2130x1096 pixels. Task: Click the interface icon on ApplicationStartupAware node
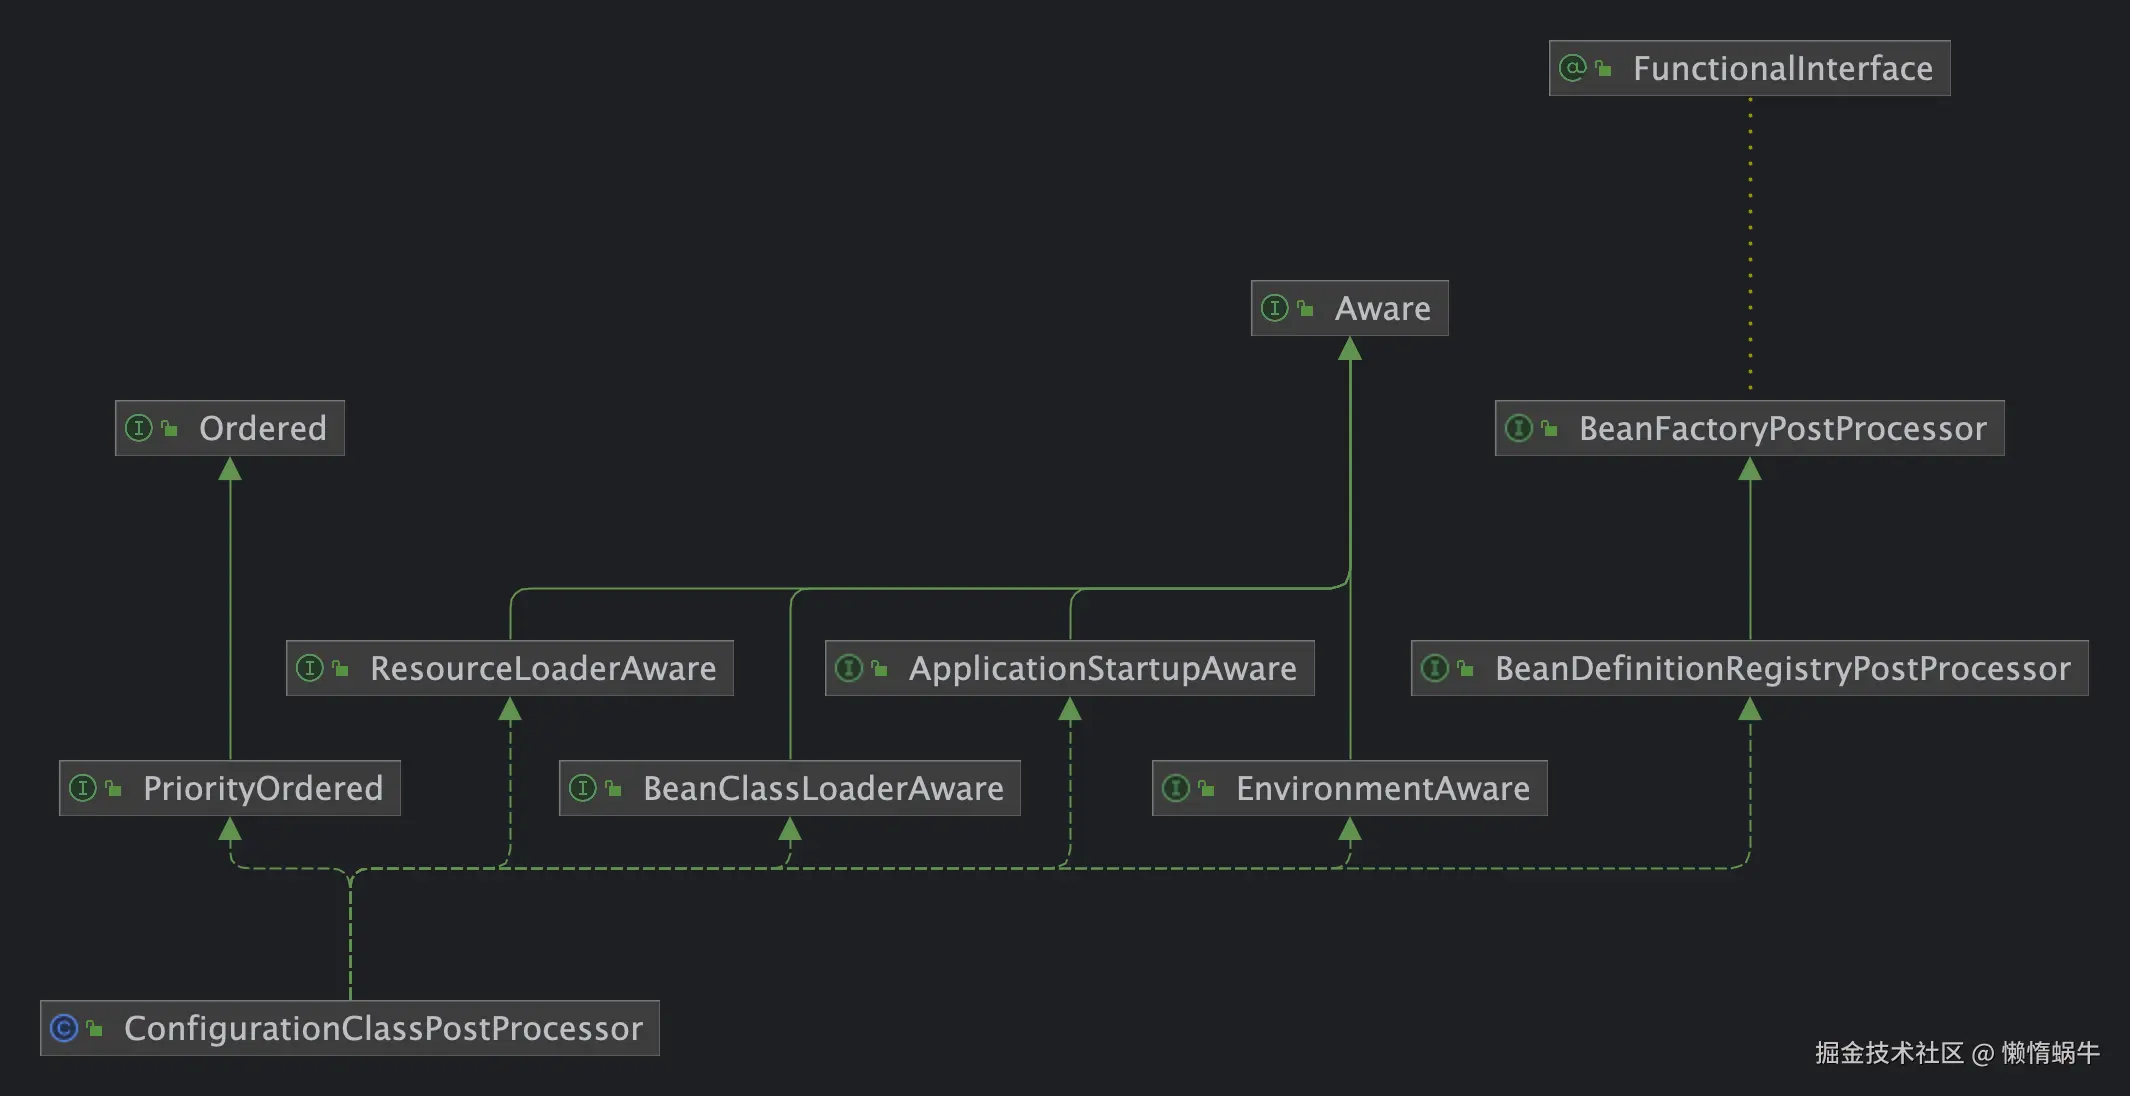tap(849, 668)
